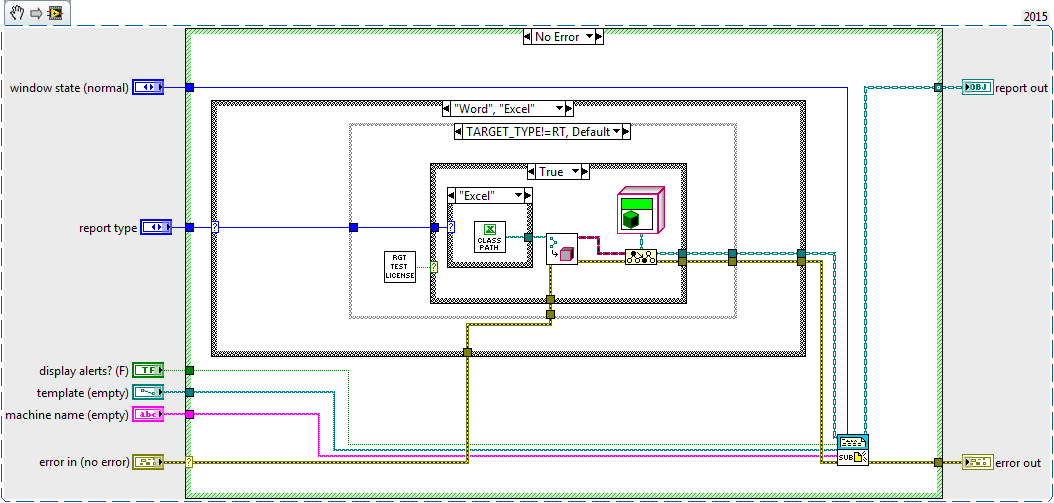Click the To More Specific Class node
The image size is (1054, 503).
tap(641, 257)
